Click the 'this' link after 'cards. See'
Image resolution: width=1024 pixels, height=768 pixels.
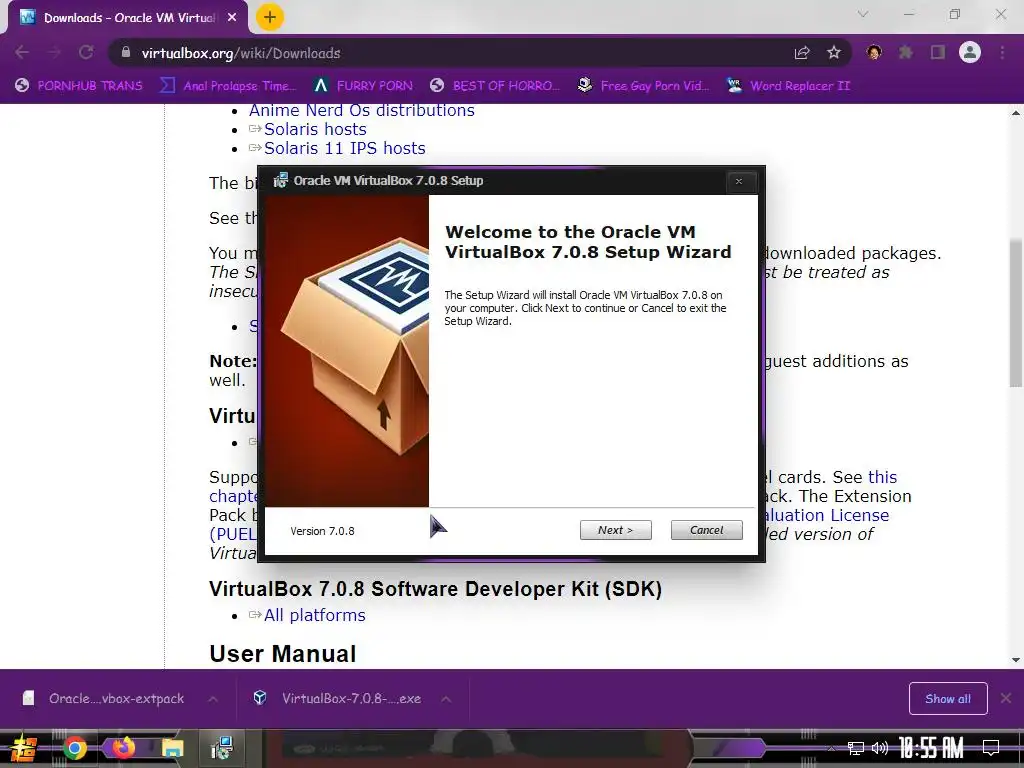pos(882,477)
